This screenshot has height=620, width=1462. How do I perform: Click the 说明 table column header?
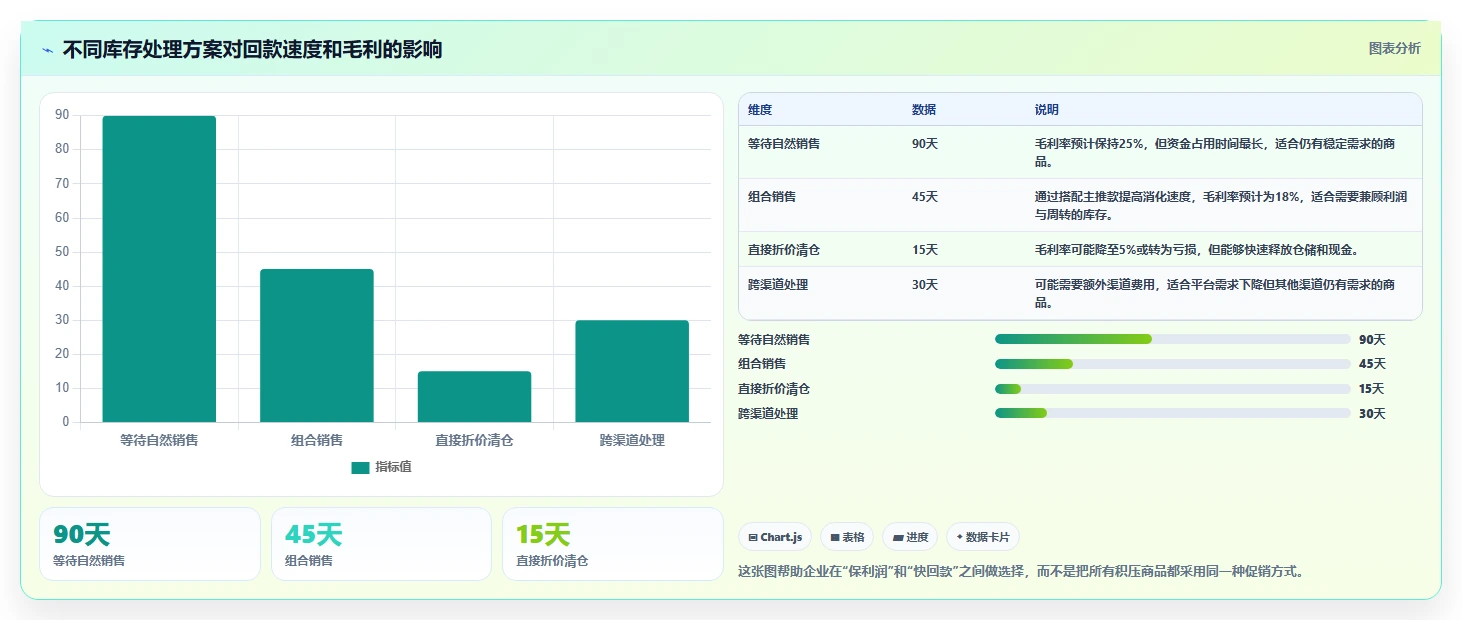coord(1047,110)
